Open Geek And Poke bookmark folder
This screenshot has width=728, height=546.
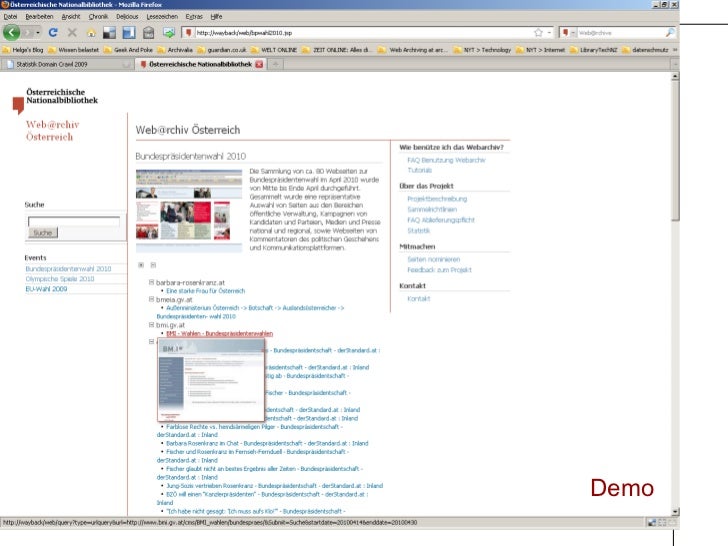point(128,50)
